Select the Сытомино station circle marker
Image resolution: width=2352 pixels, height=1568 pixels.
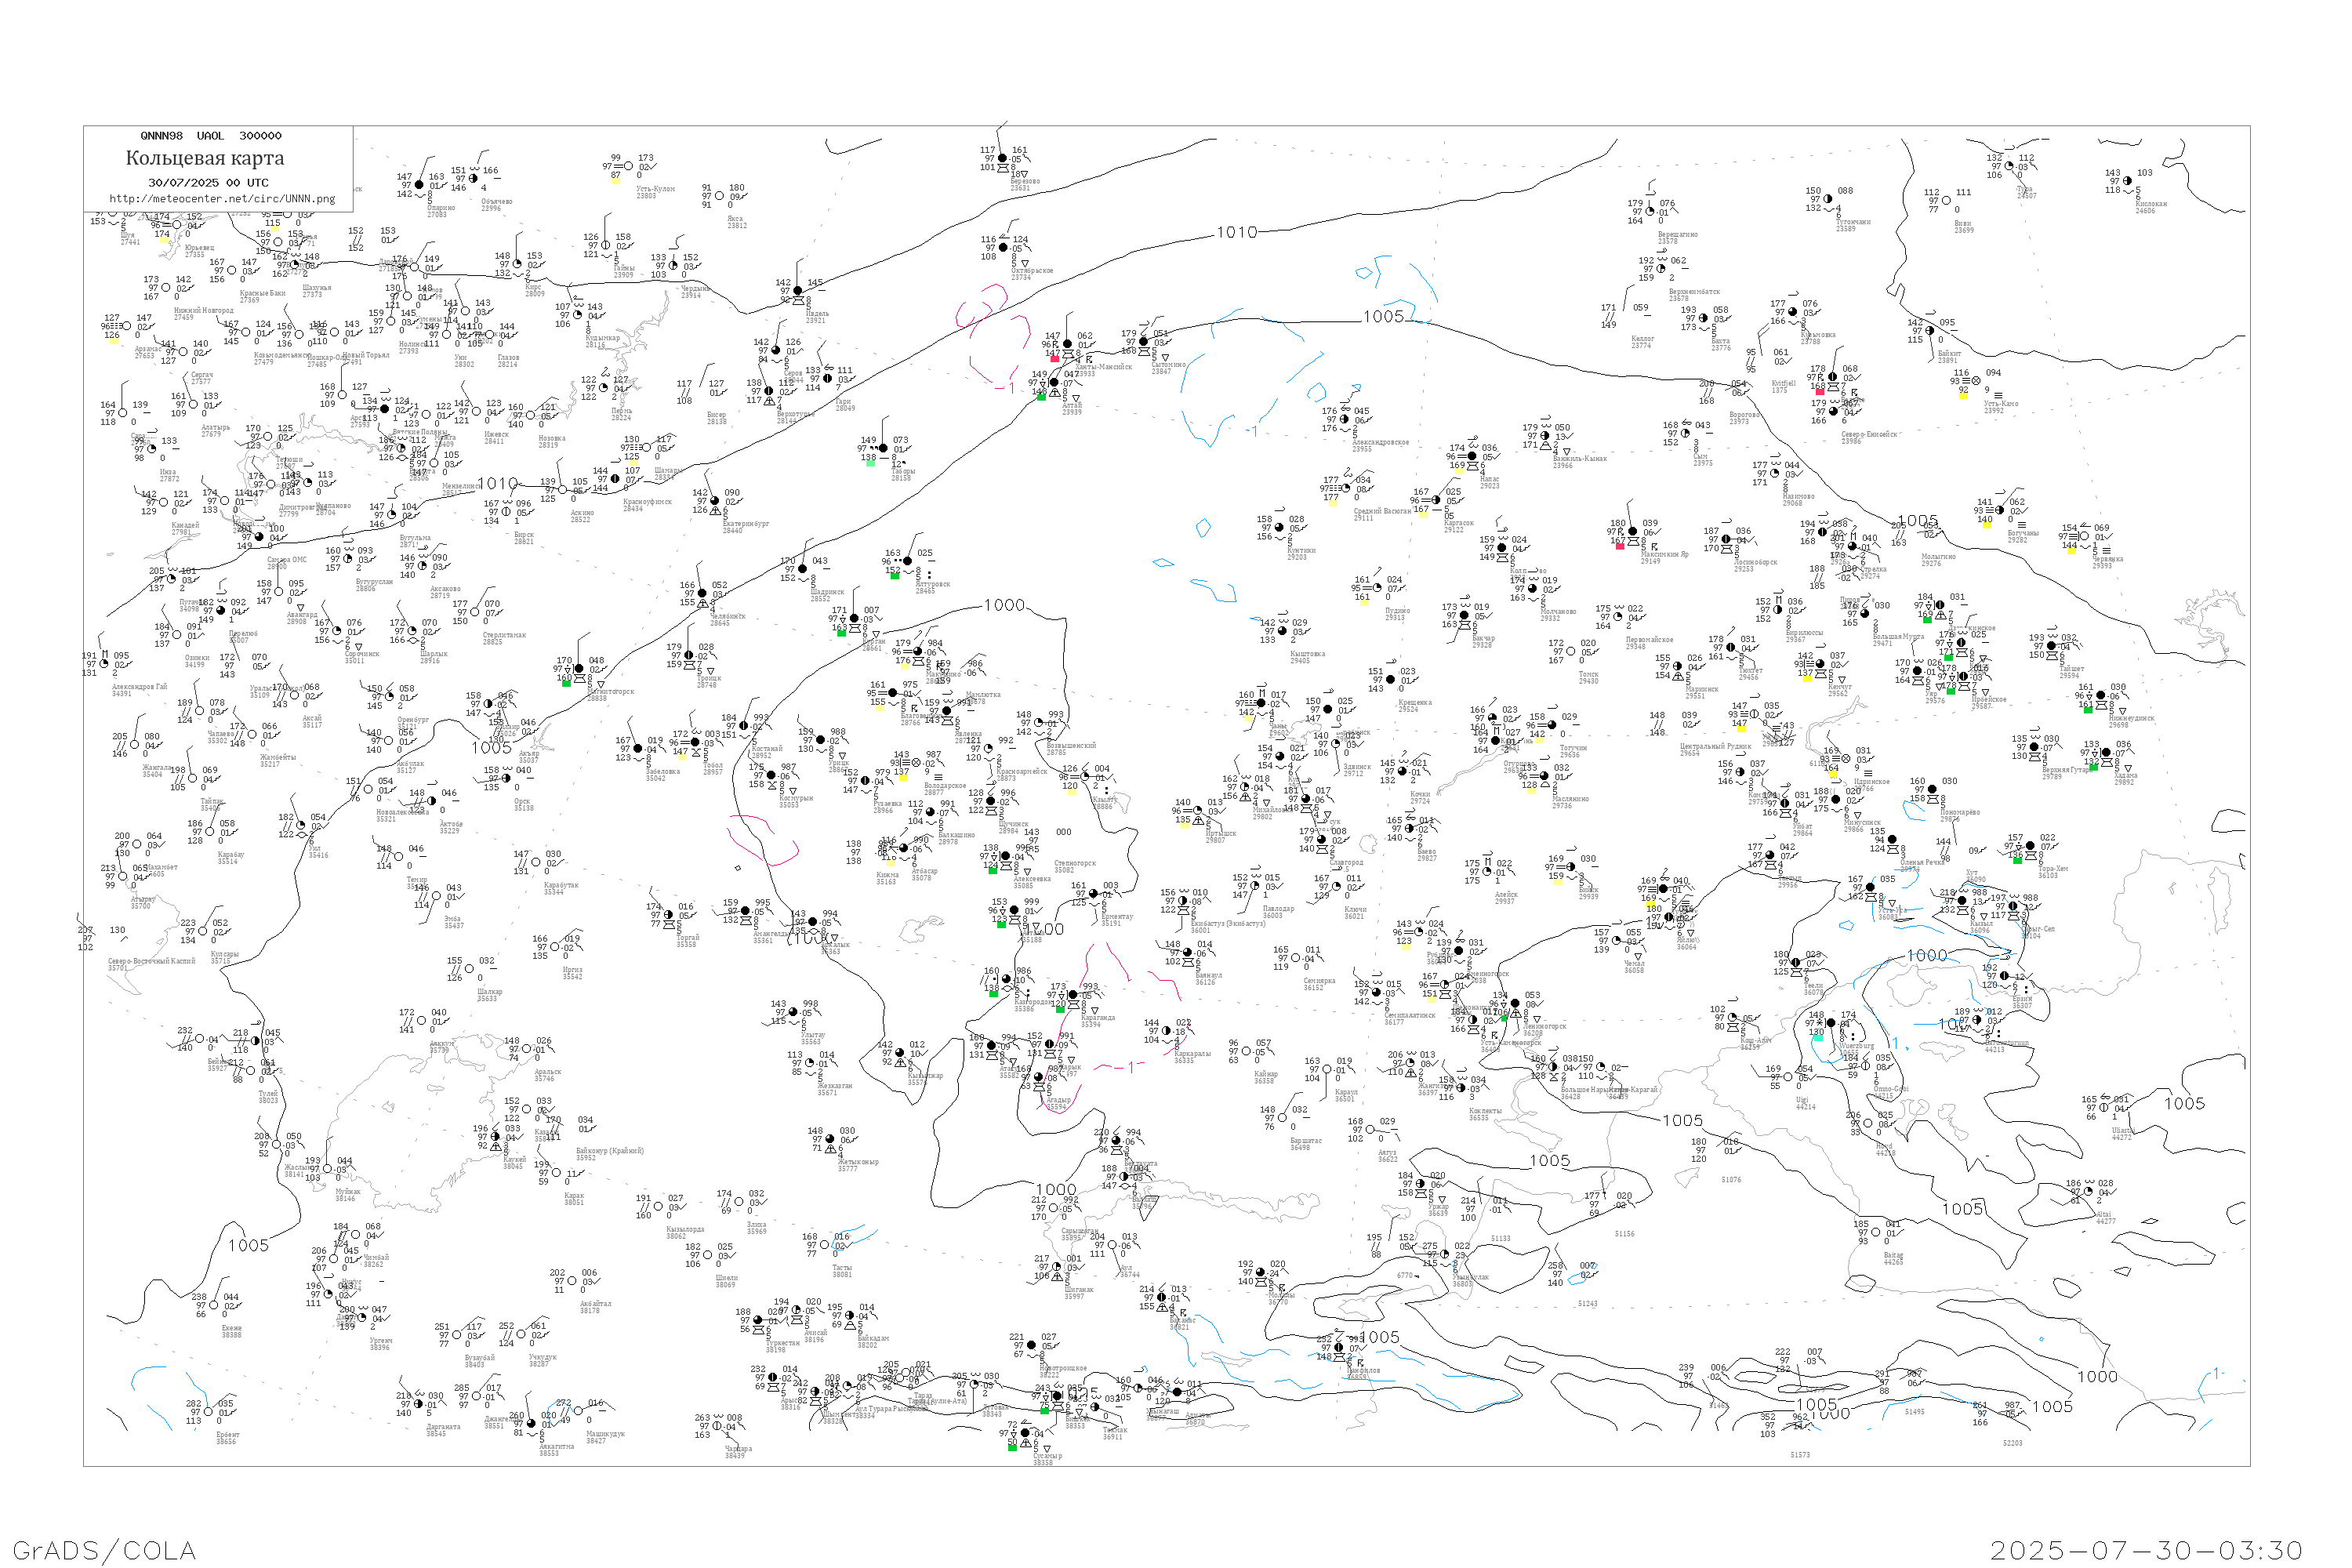[x=1144, y=341]
